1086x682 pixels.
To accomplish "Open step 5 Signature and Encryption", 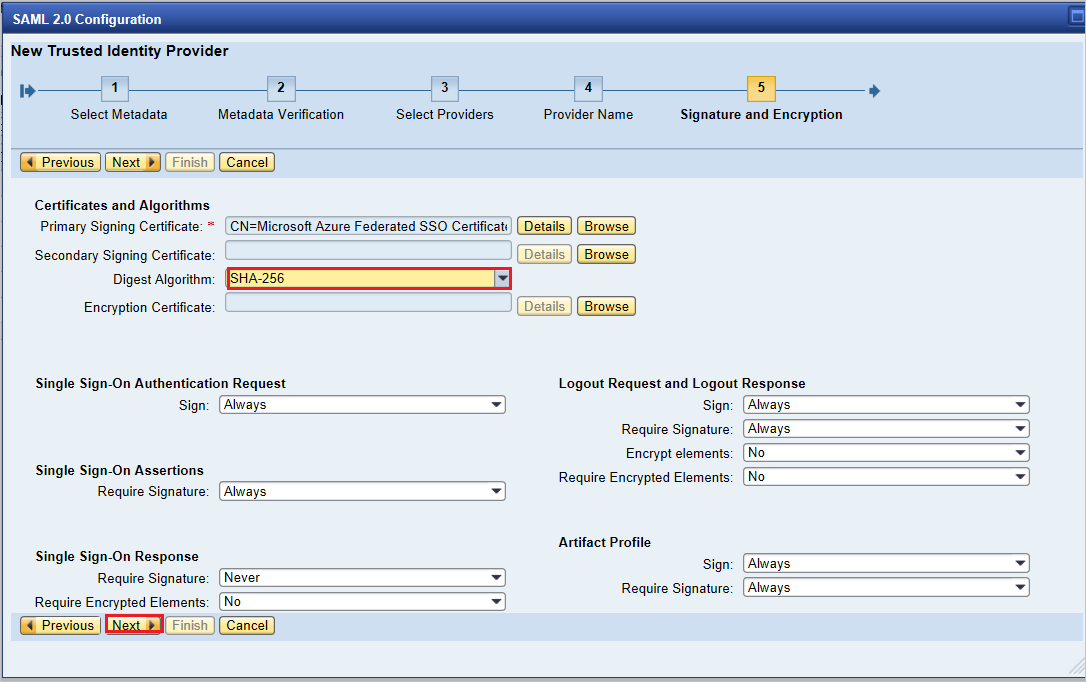I will tap(761, 89).
